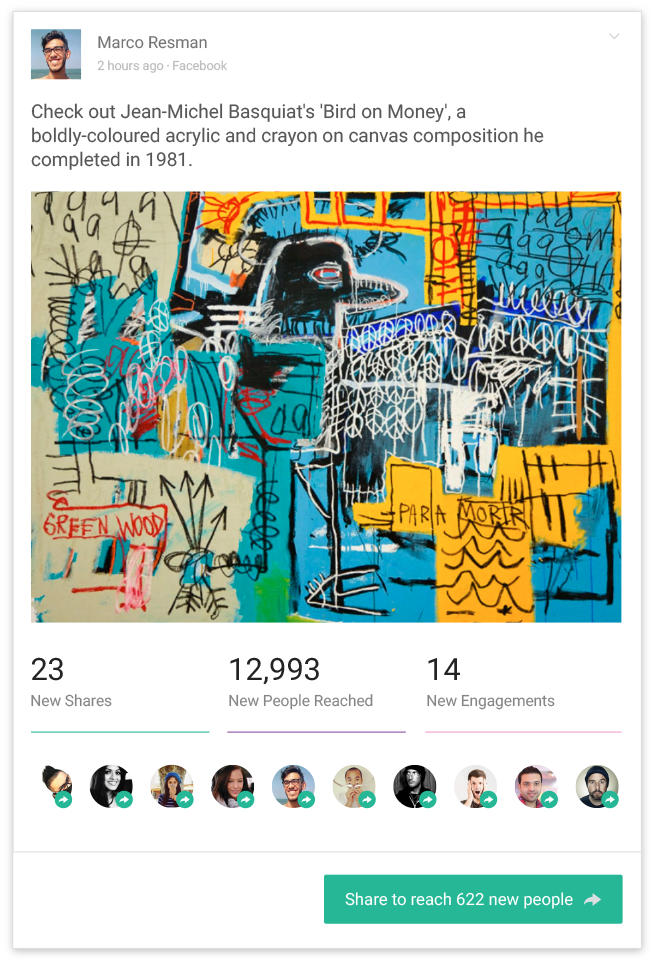This screenshot has height=963, width=654.
Task: Click the first sharer avatar with top bun
Action: coord(56,786)
